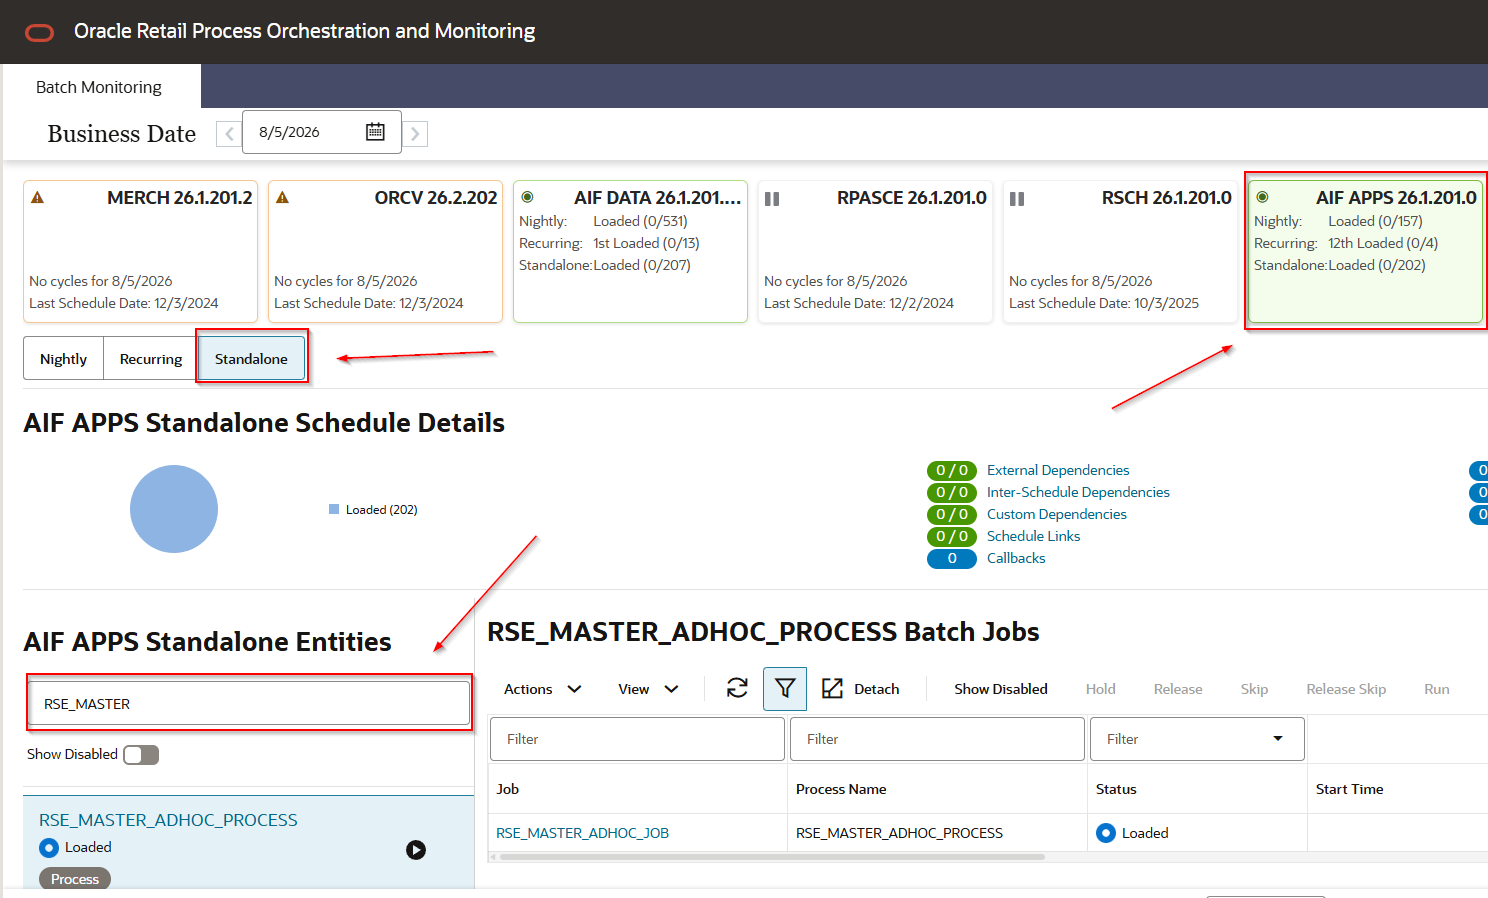This screenshot has width=1488, height=898.
Task: Go to previous business date
Action: 229,133
